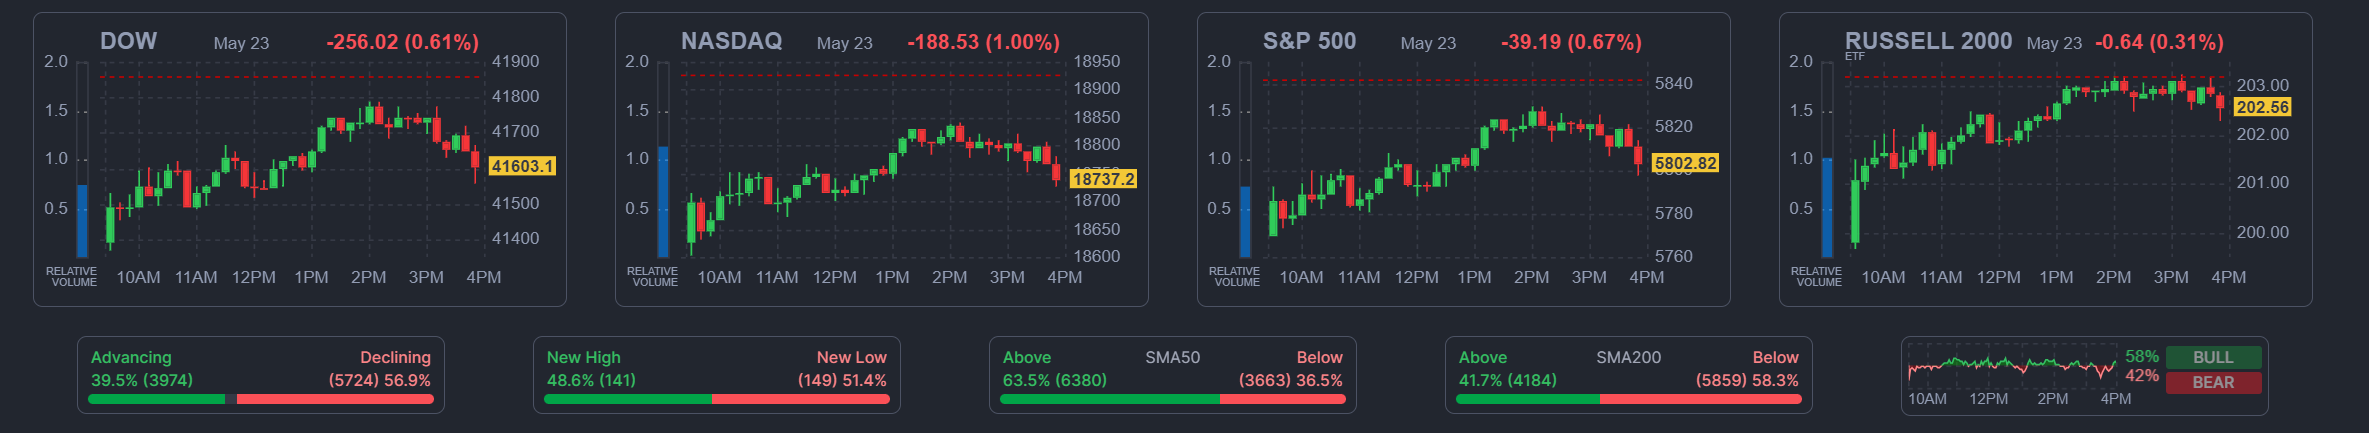Click the 42% bear percentage
2369x433 pixels.
point(2142,376)
